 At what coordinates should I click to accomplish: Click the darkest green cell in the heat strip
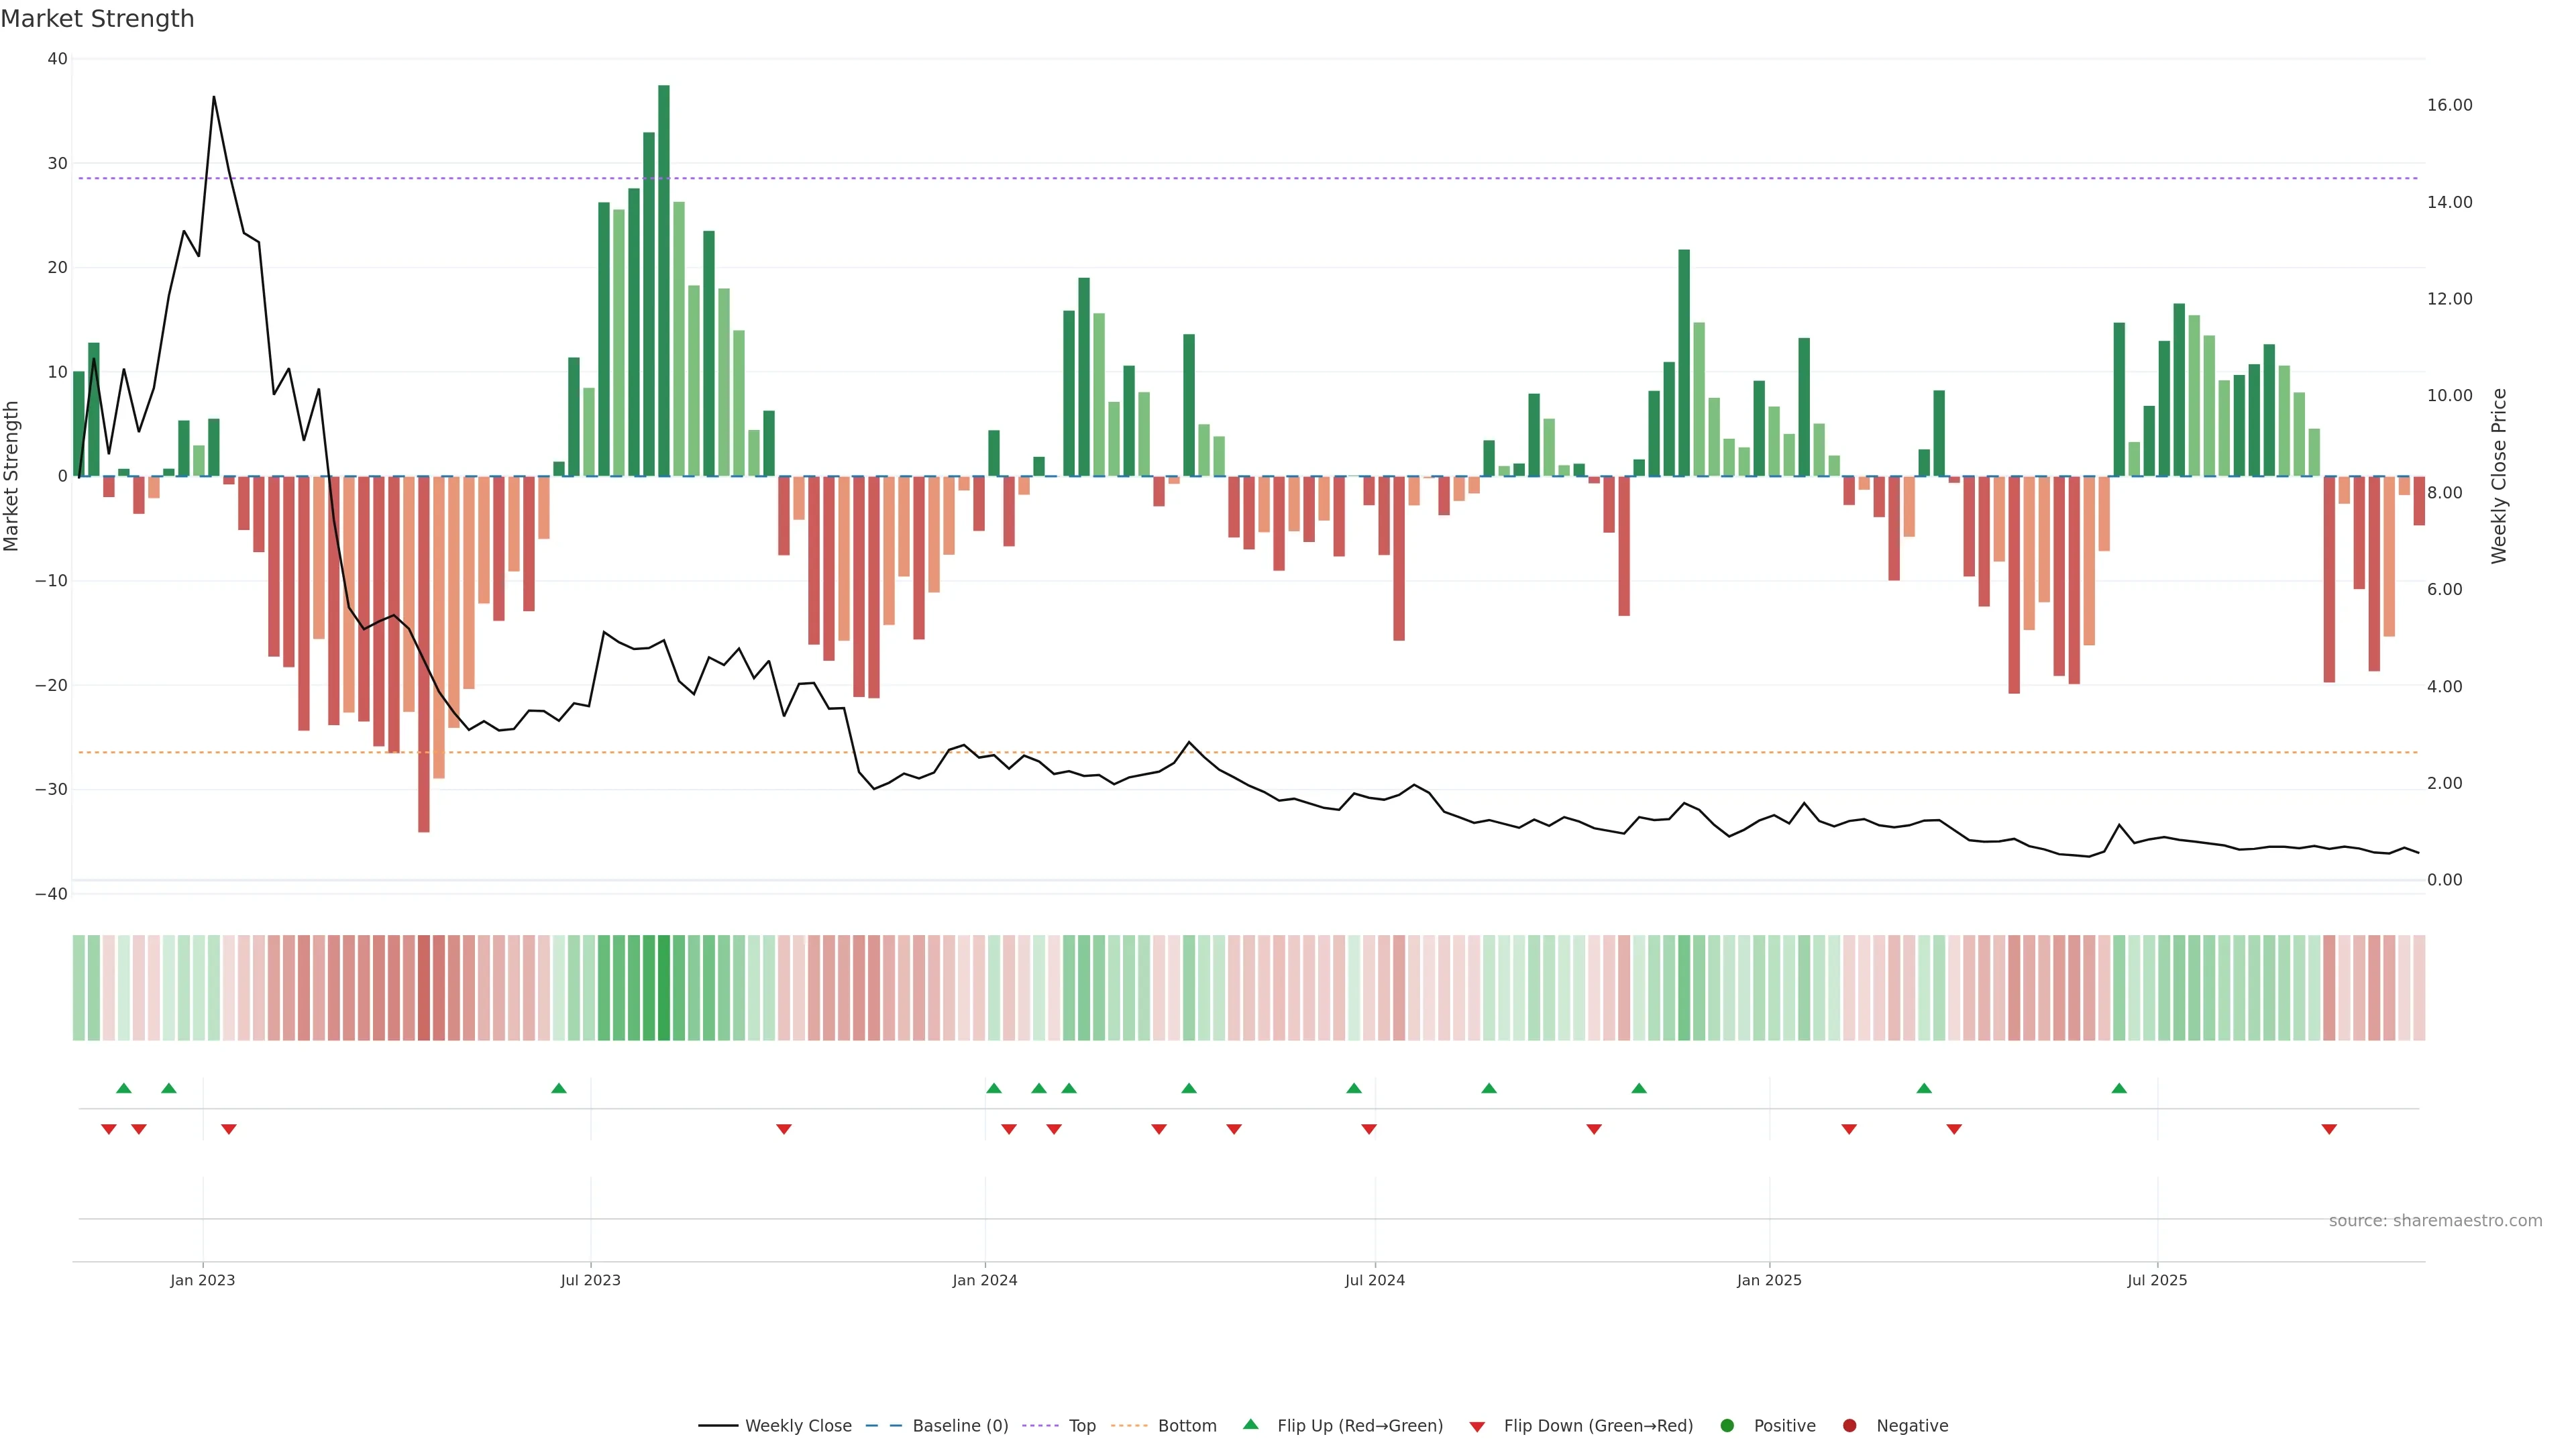click(x=664, y=988)
